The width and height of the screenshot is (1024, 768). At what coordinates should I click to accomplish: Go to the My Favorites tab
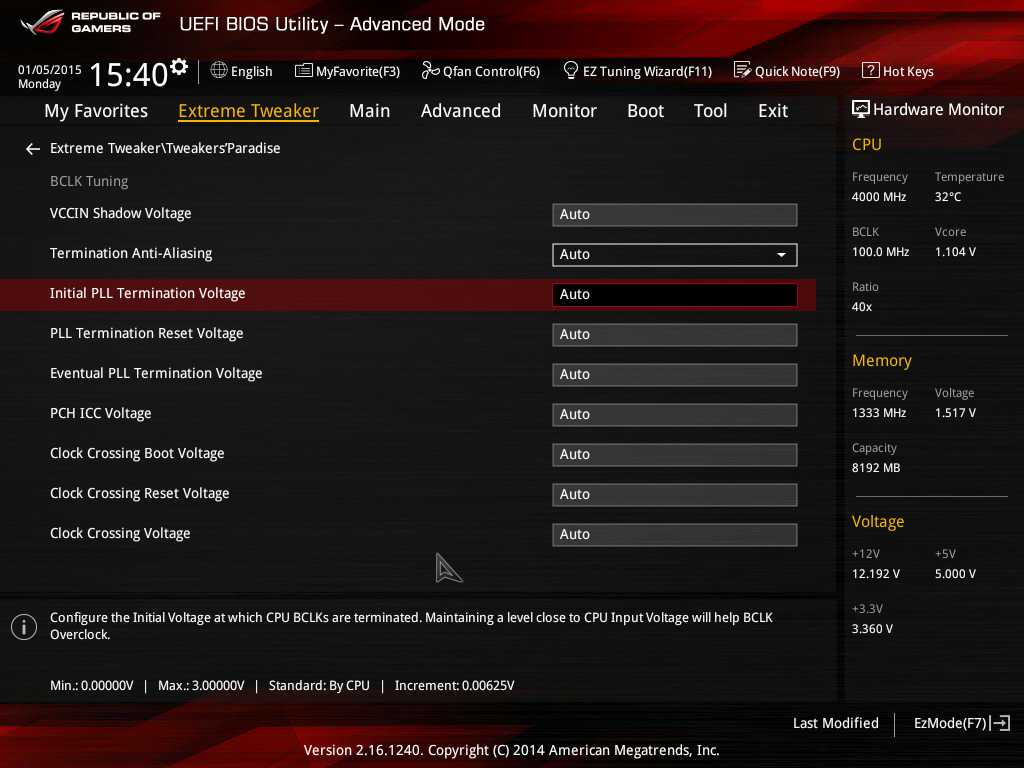pyautogui.click(x=96, y=111)
